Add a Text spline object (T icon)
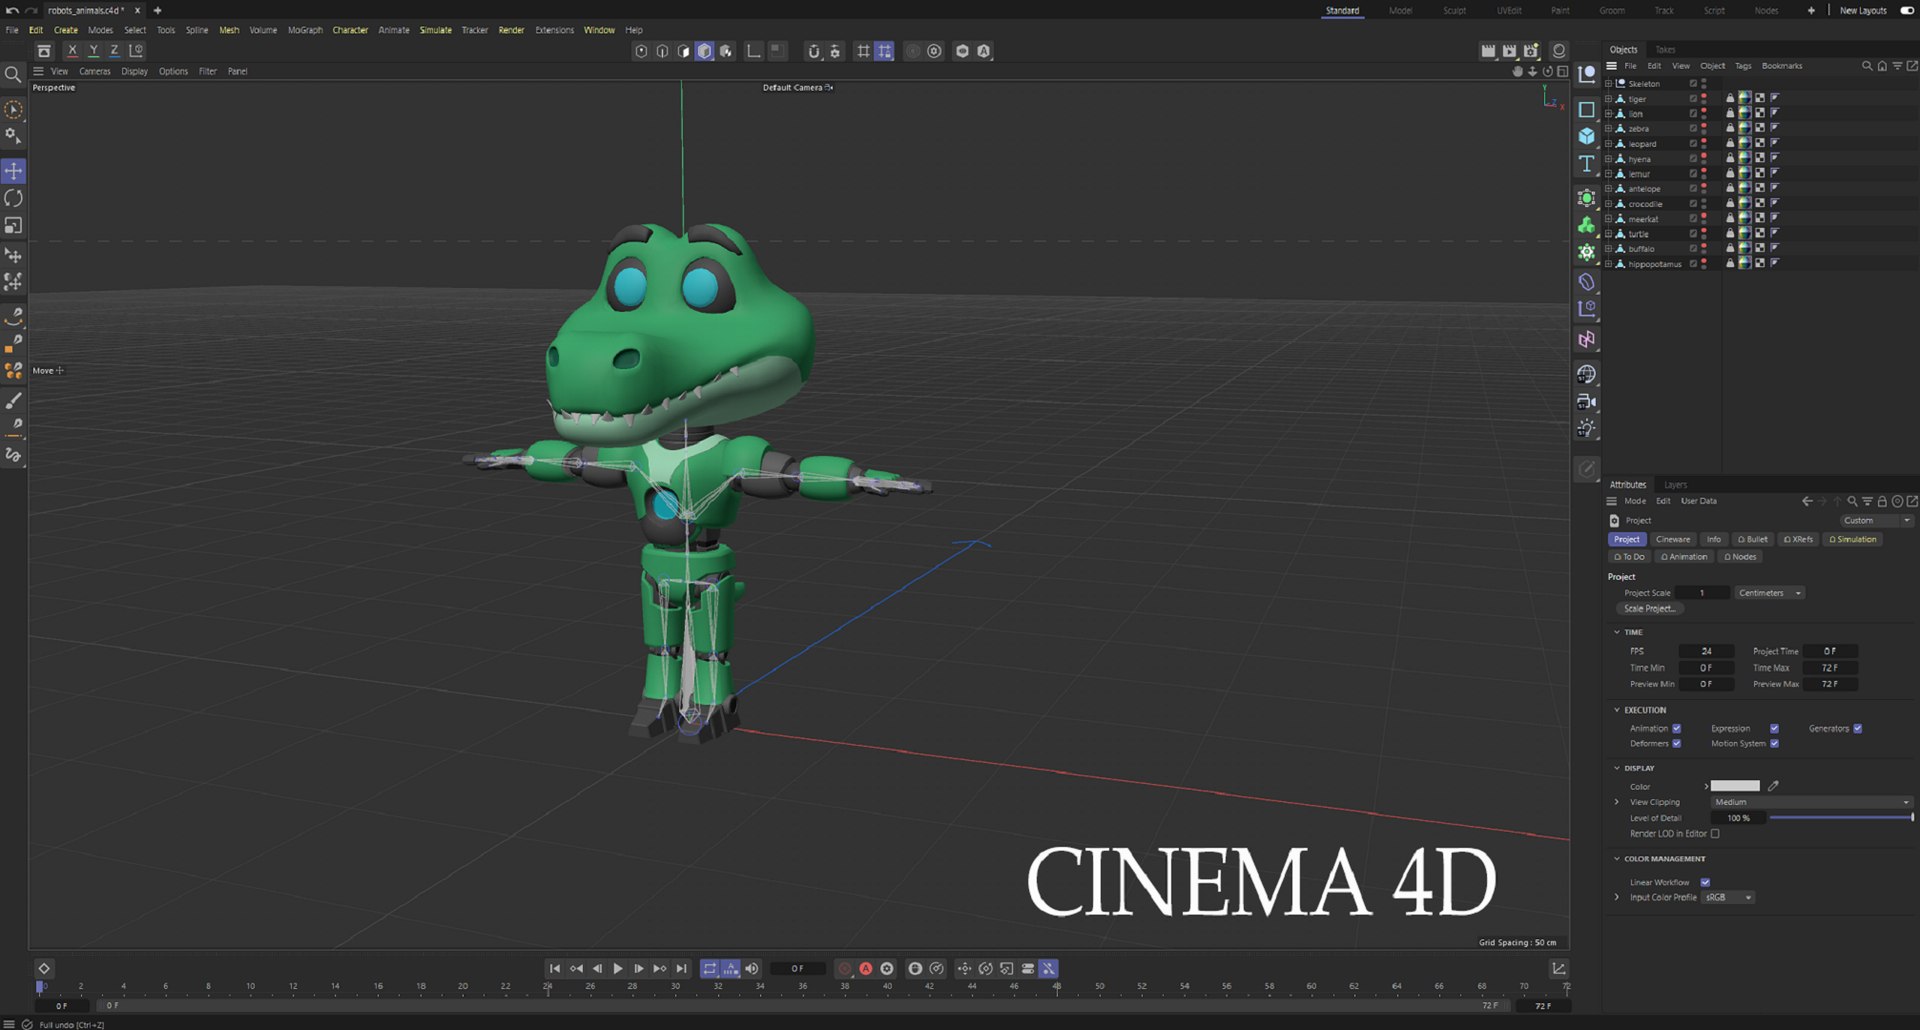 click(1587, 164)
